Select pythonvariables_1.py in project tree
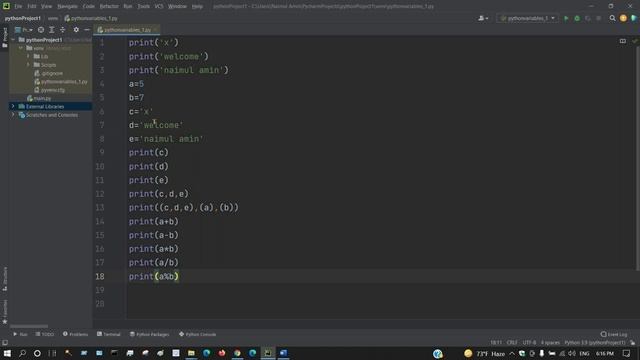The height and width of the screenshot is (360, 640). [61, 82]
